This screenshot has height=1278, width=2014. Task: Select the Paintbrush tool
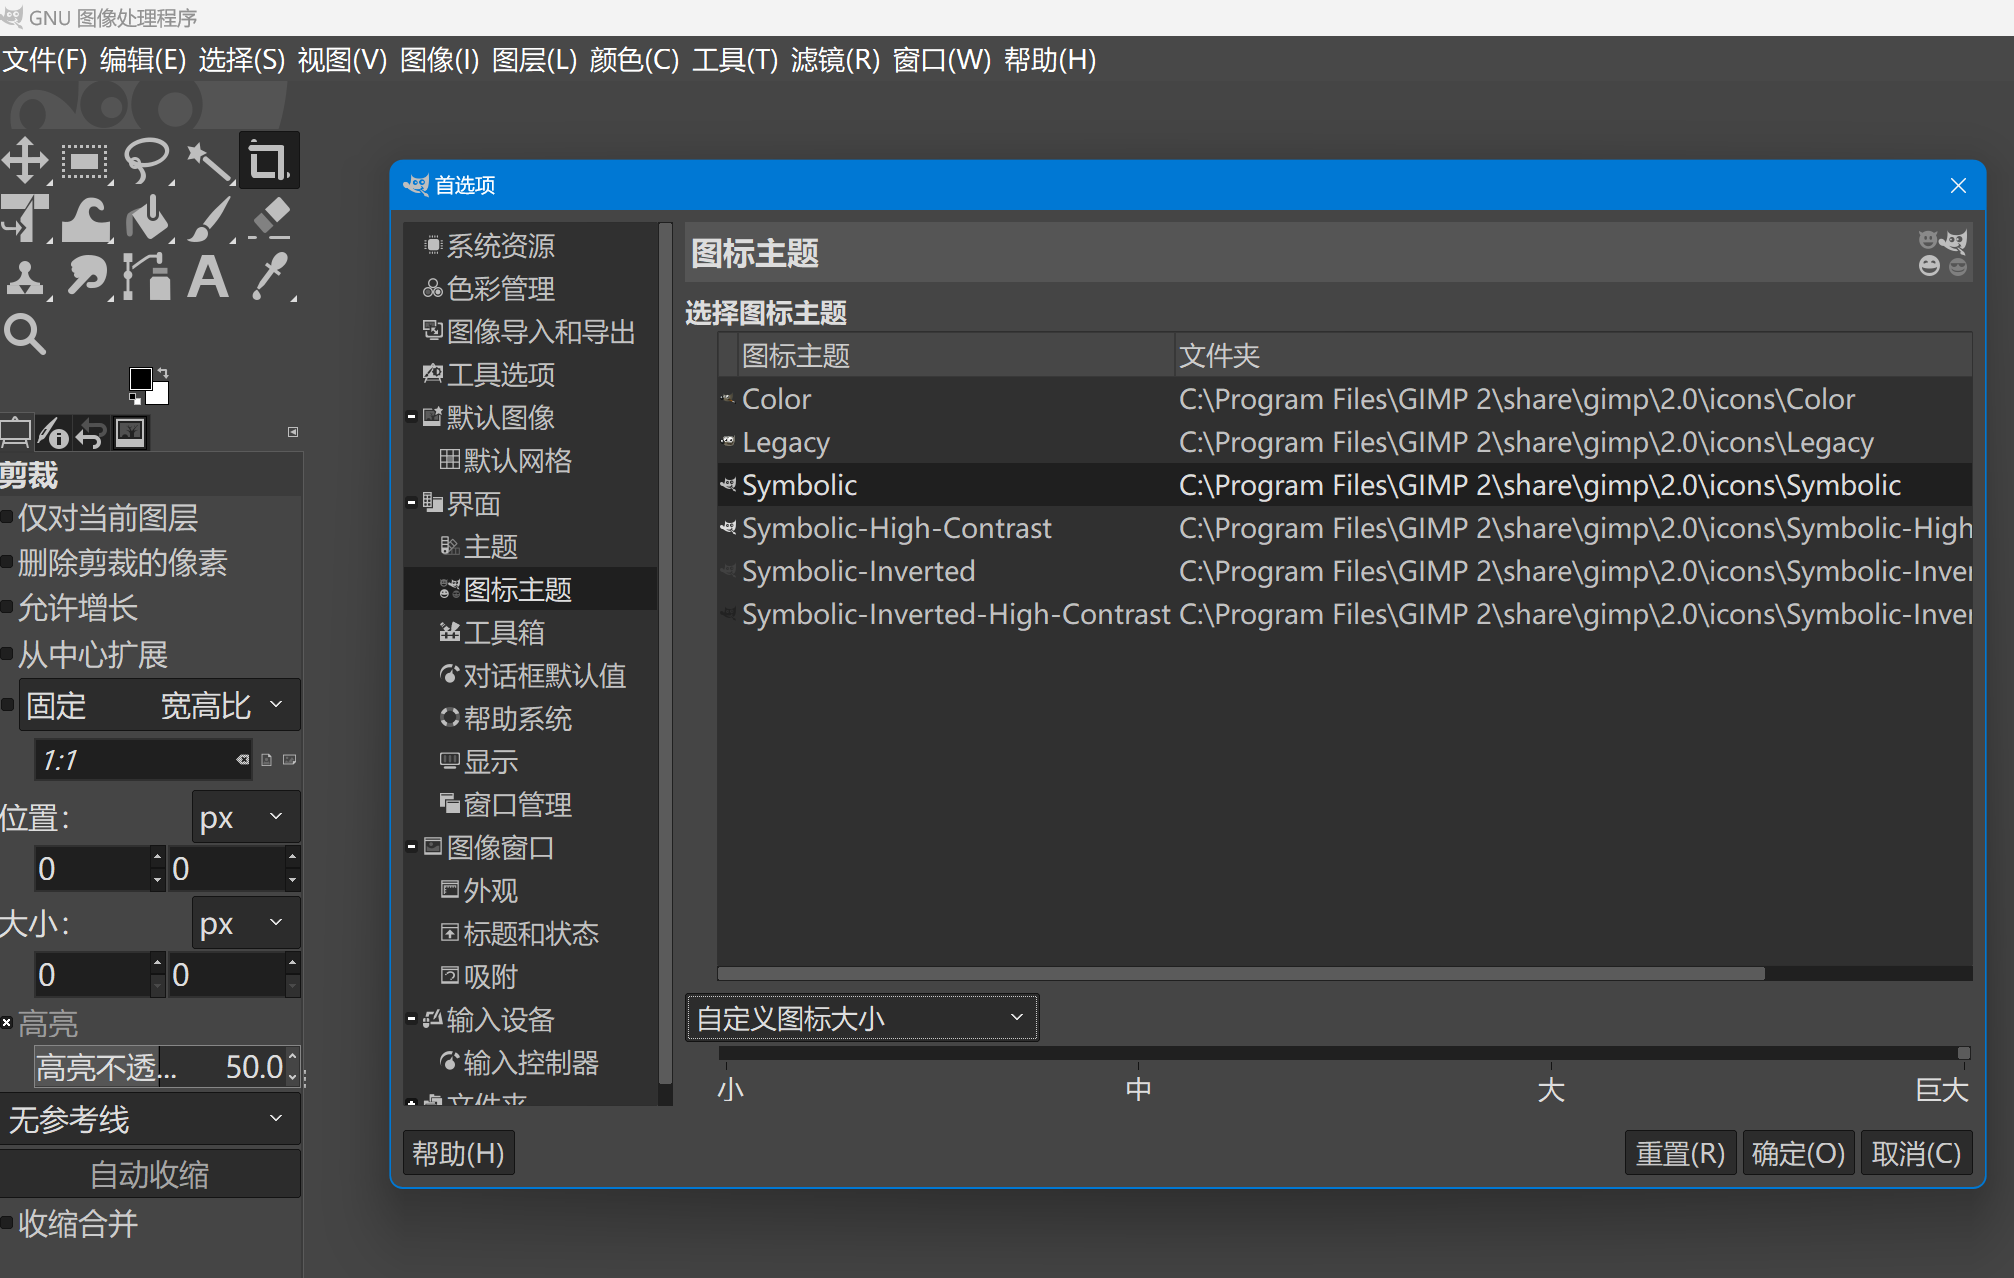click(x=208, y=219)
